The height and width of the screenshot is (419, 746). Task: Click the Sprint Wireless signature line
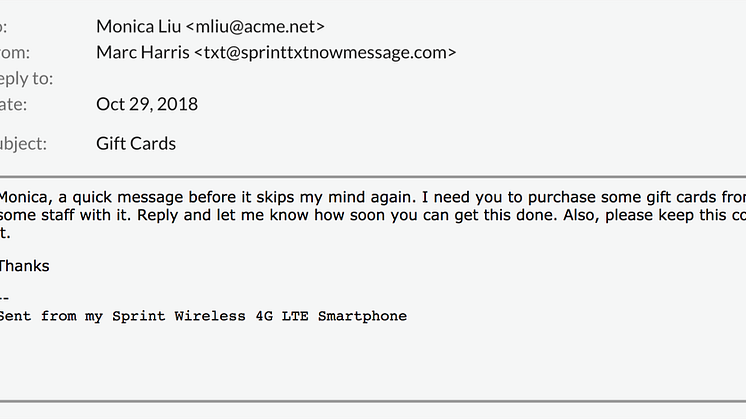point(203,316)
